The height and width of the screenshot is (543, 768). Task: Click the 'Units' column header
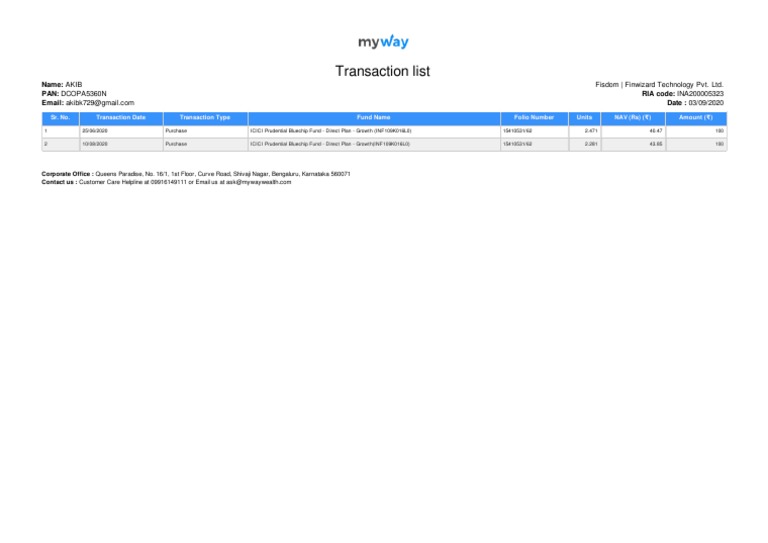[x=584, y=118]
